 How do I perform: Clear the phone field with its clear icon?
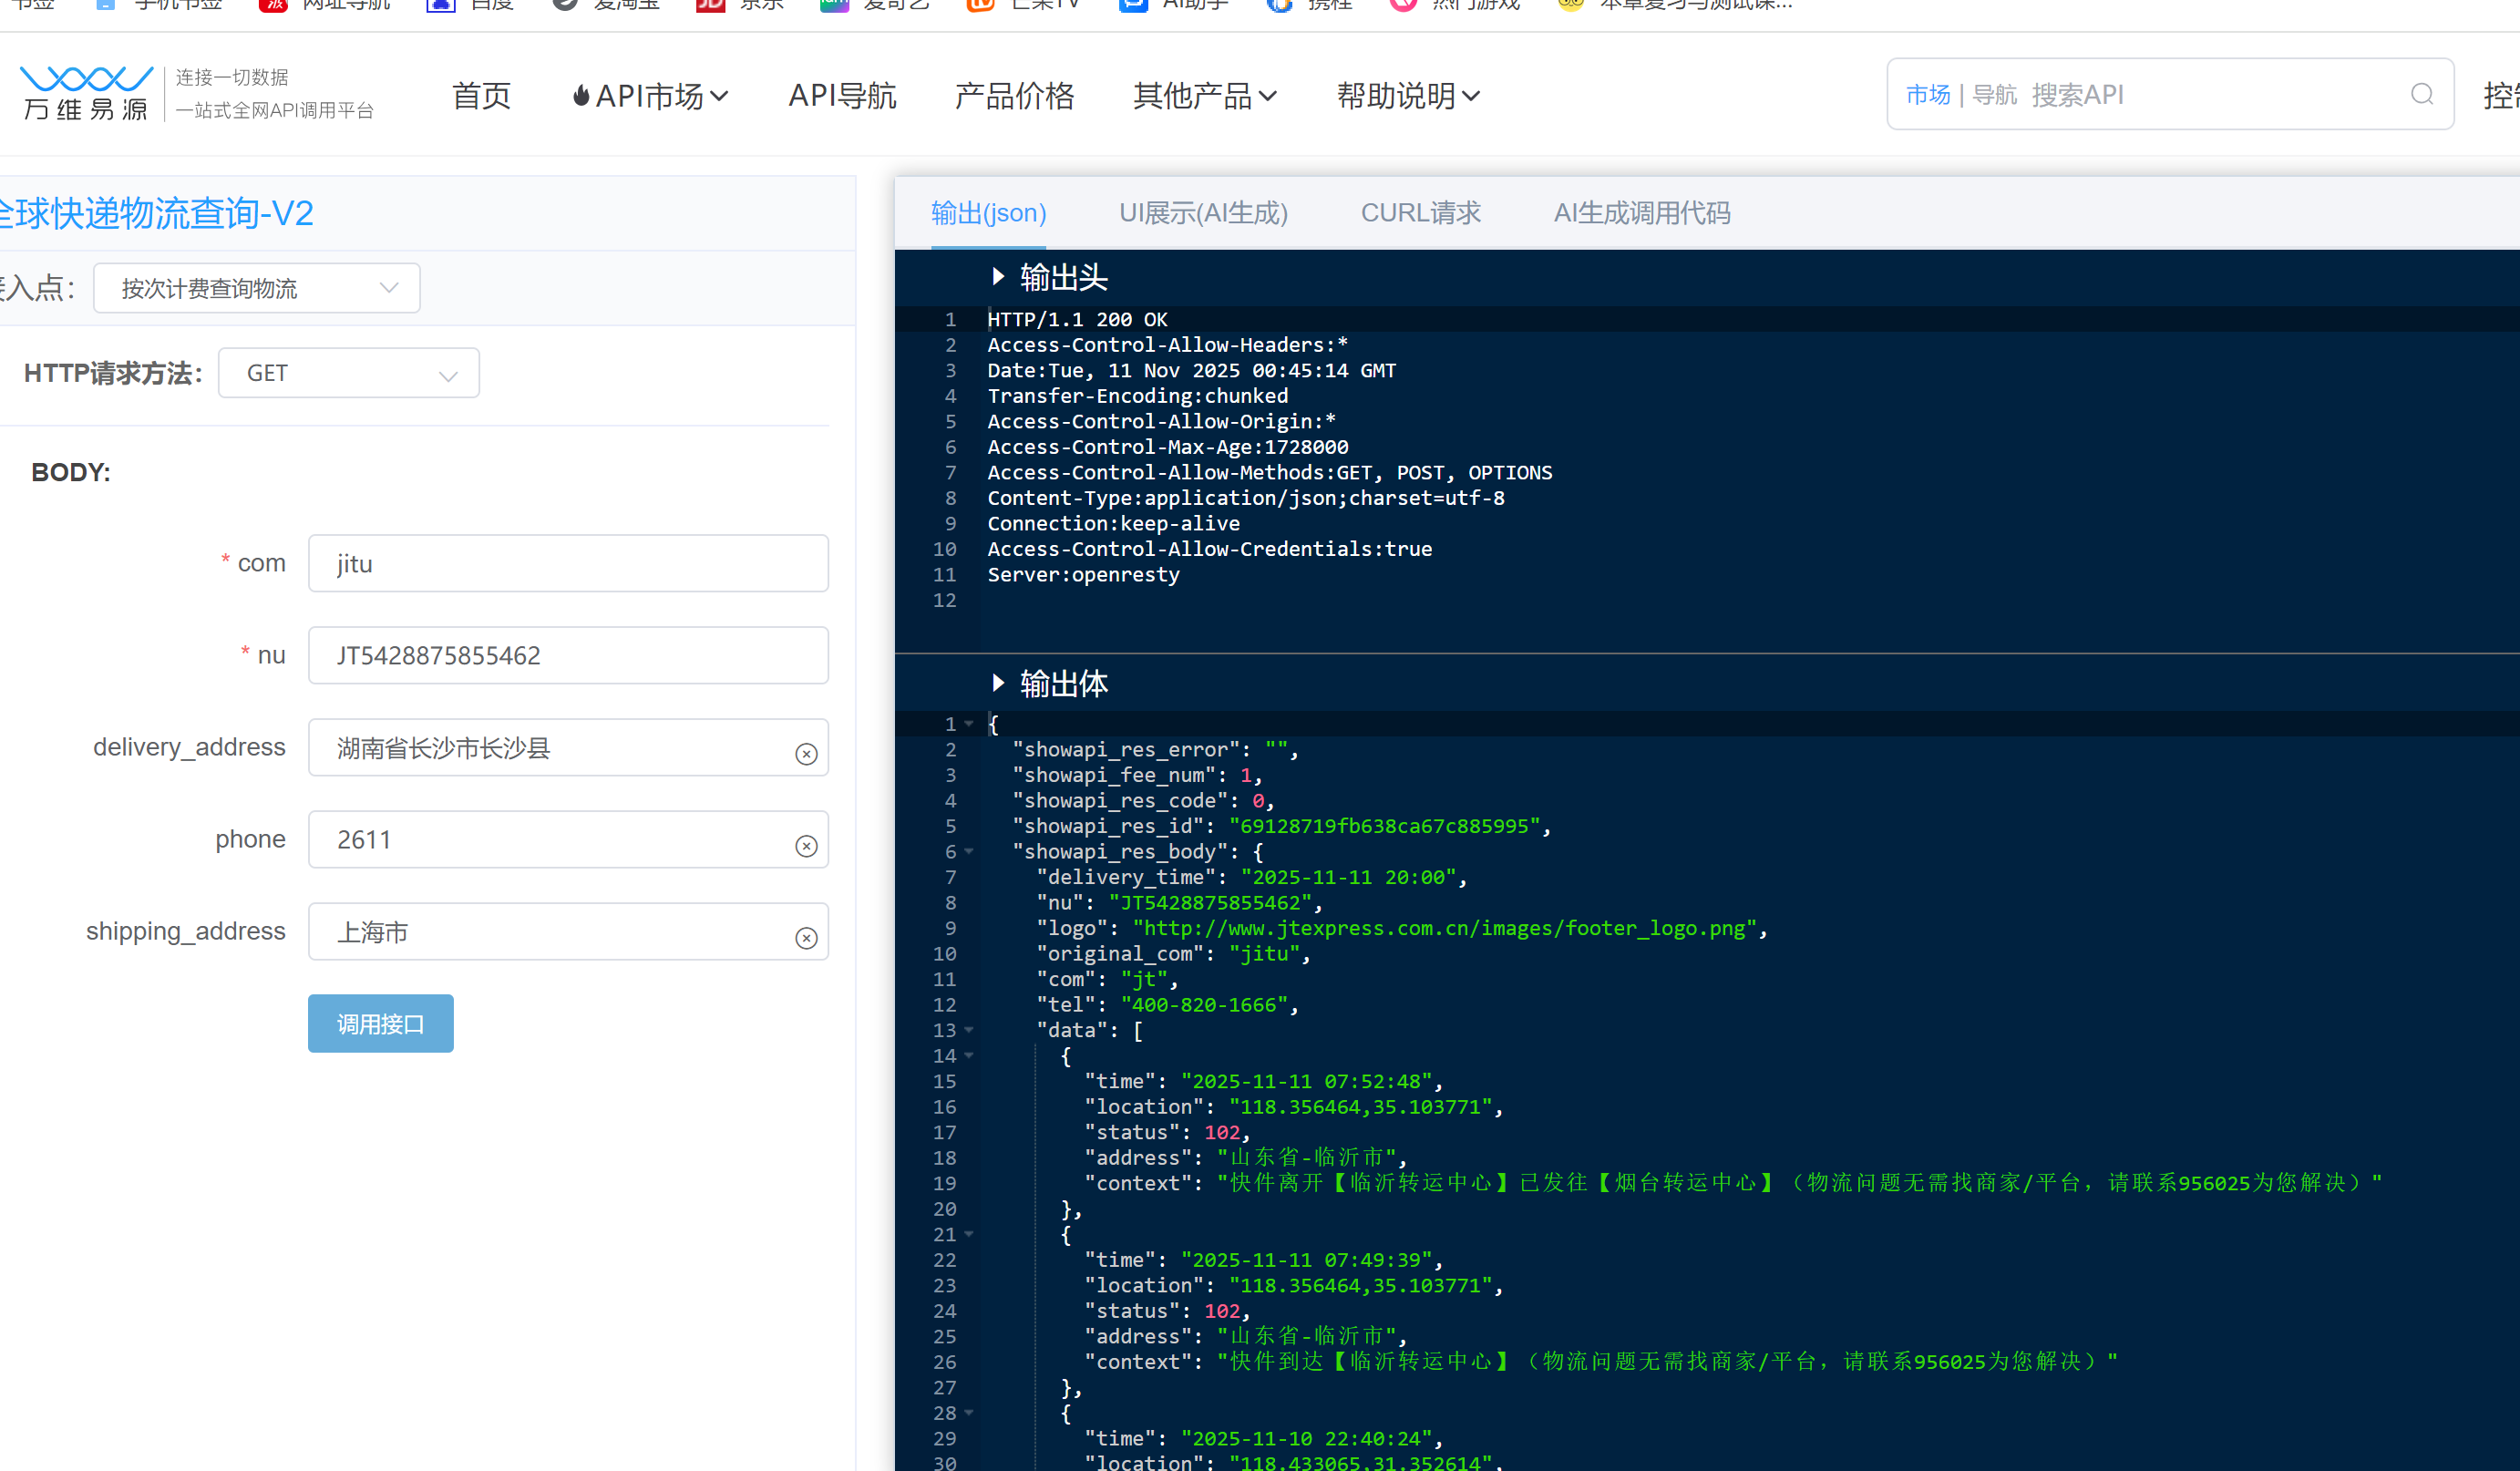[806, 845]
